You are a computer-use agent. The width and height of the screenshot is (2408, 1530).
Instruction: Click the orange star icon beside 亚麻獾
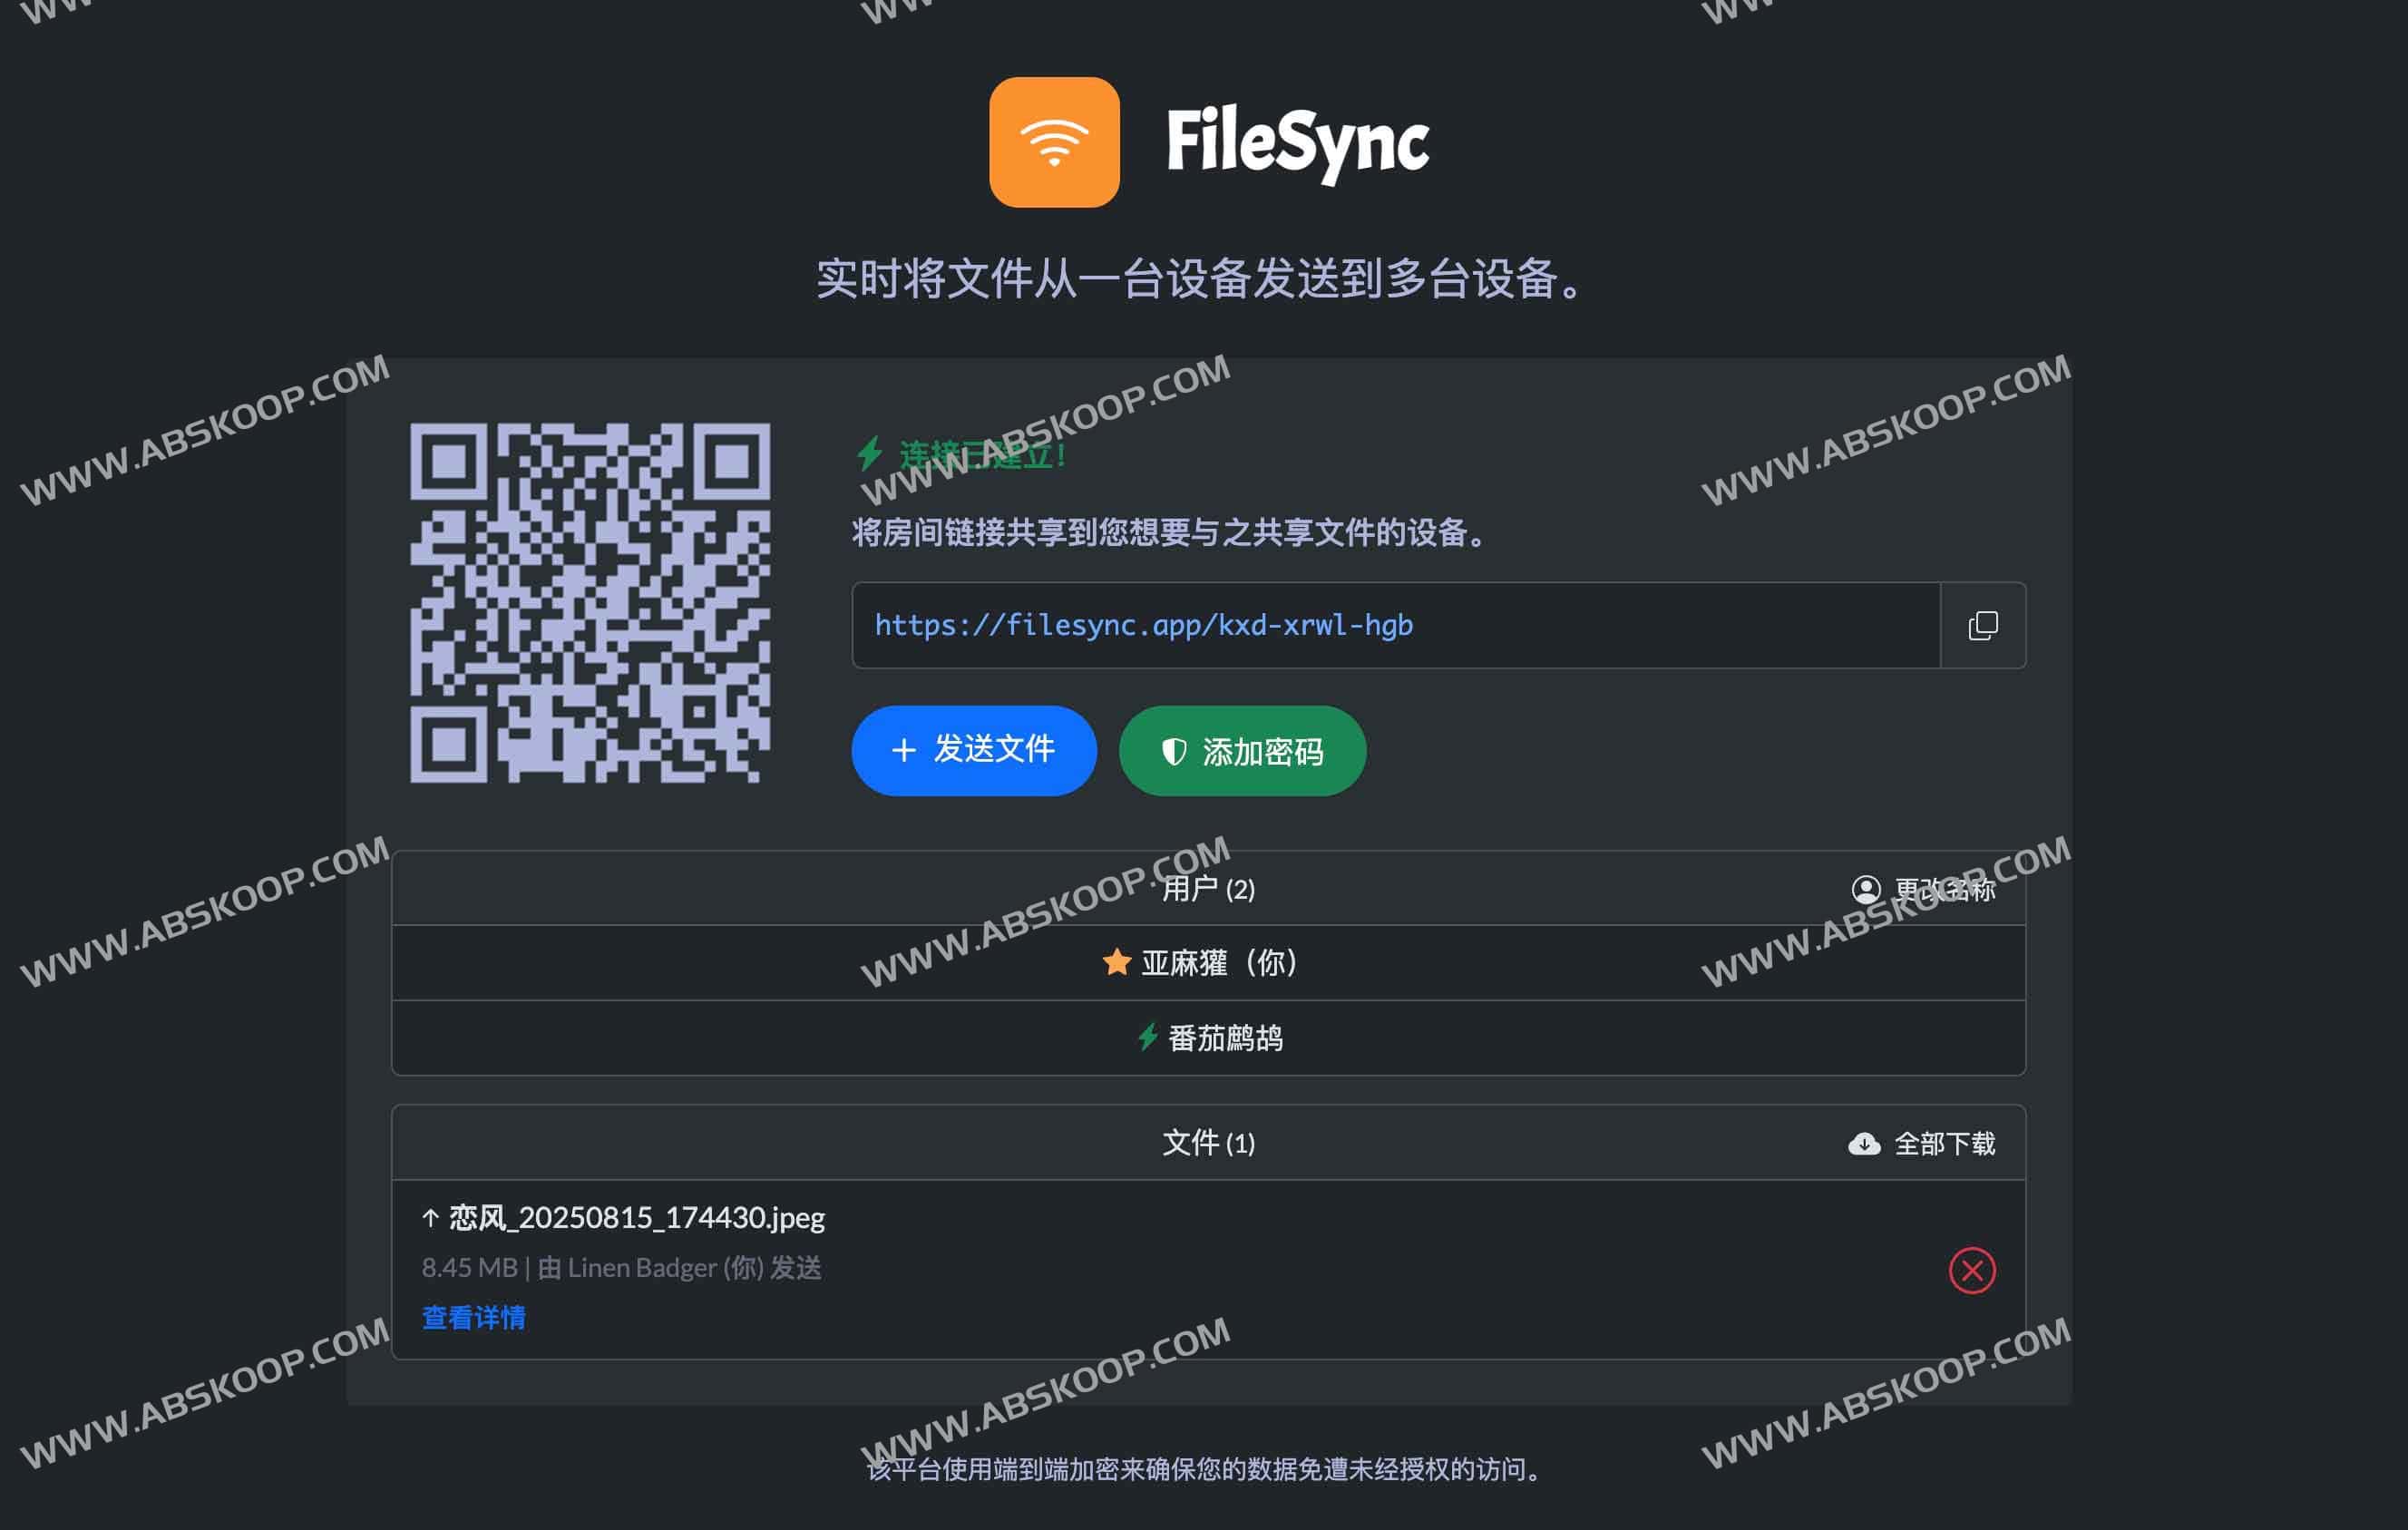1116,962
